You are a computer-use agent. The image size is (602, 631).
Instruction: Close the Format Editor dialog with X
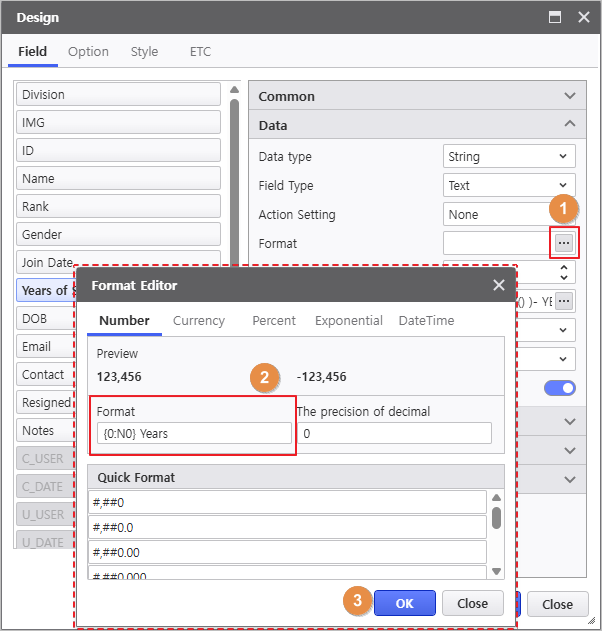tap(499, 285)
